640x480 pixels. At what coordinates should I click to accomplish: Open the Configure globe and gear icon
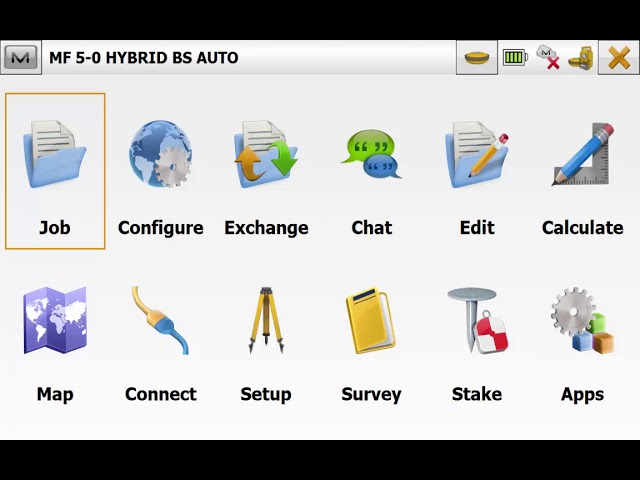(160, 155)
